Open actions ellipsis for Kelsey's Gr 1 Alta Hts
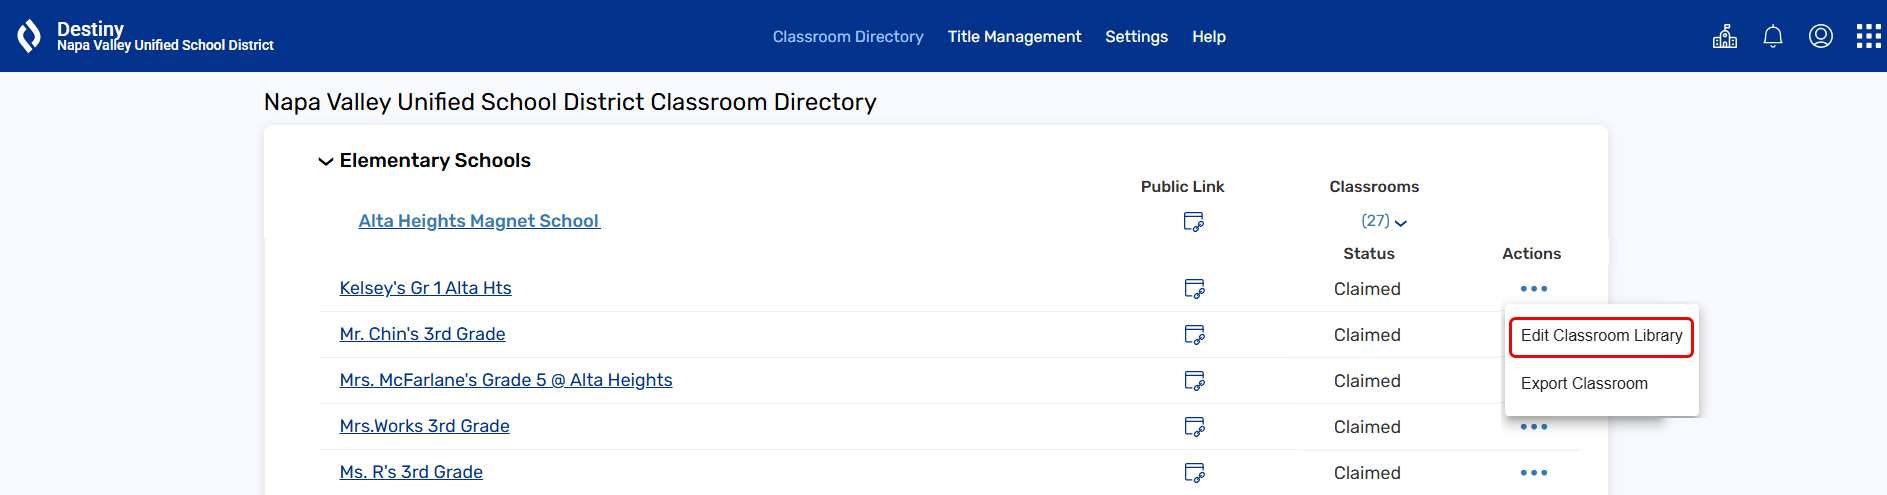This screenshot has height=495, width=1887. tap(1534, 289)
